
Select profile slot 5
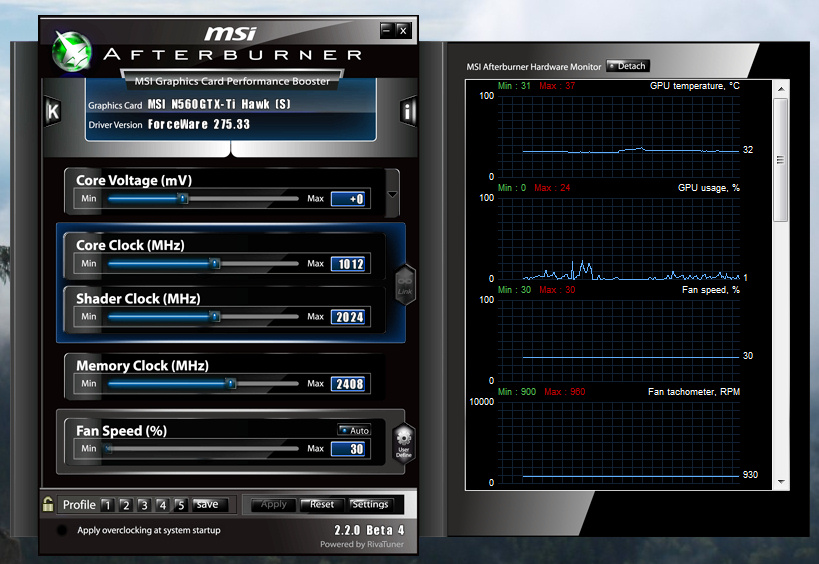coord(180,505)
